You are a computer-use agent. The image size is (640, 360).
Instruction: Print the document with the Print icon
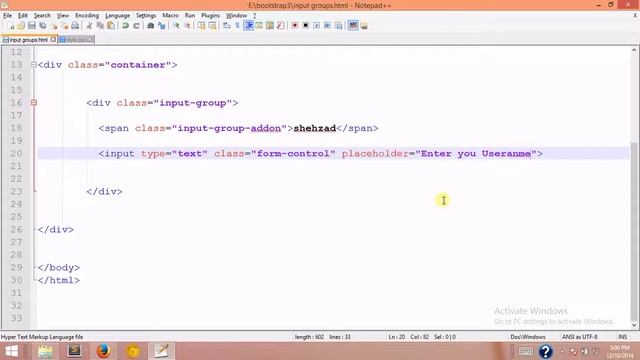(75, 26)
